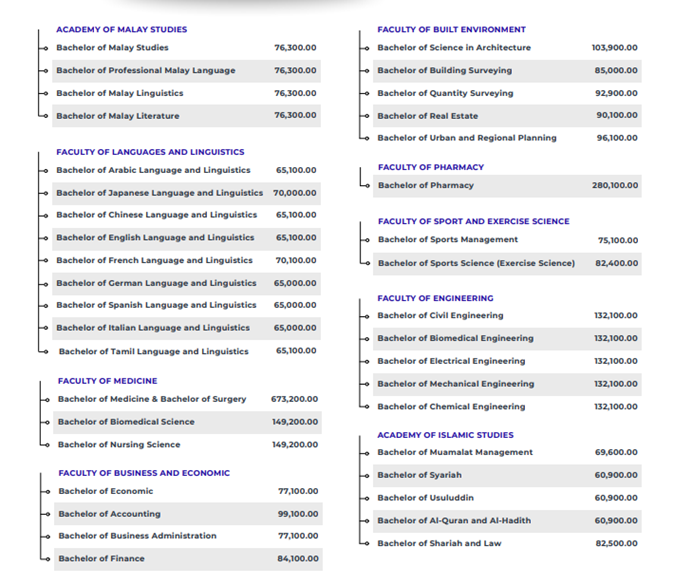Select the 280,100.00 fee value
692x586 pixels.
coord(615,185)
